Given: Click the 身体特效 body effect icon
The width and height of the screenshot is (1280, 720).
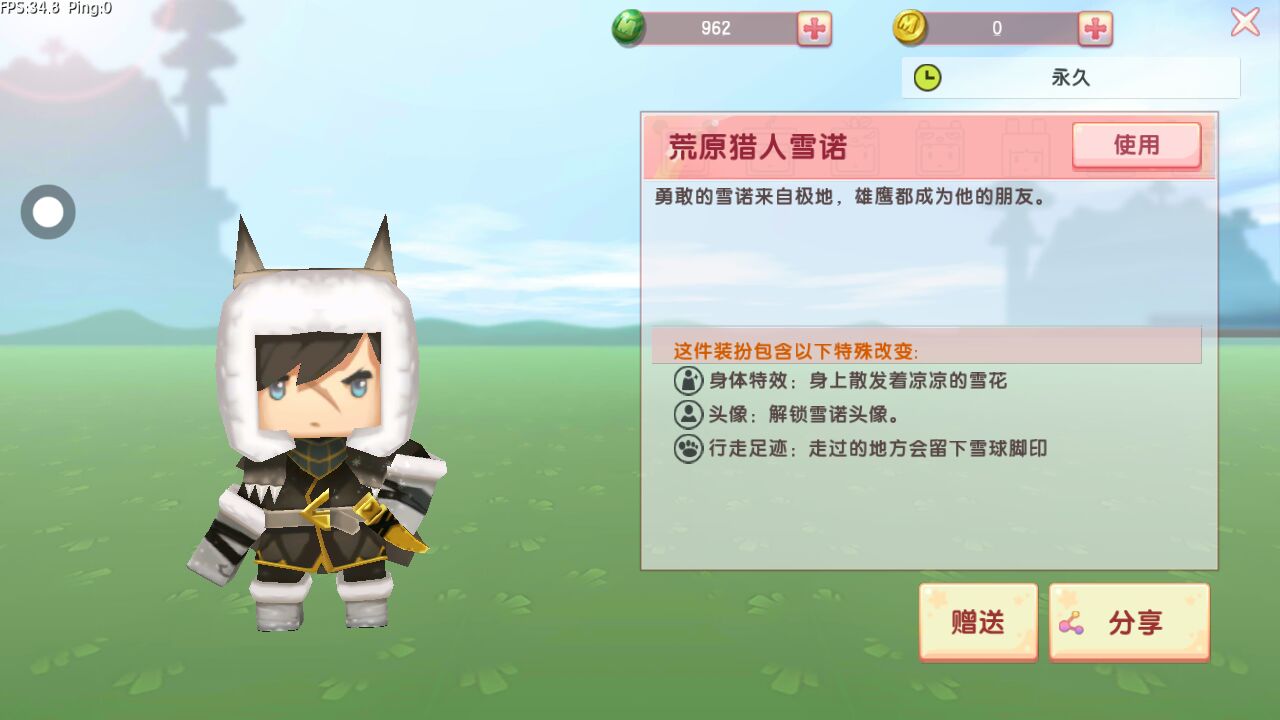Looking at the screenshot, I should [689, 381].
